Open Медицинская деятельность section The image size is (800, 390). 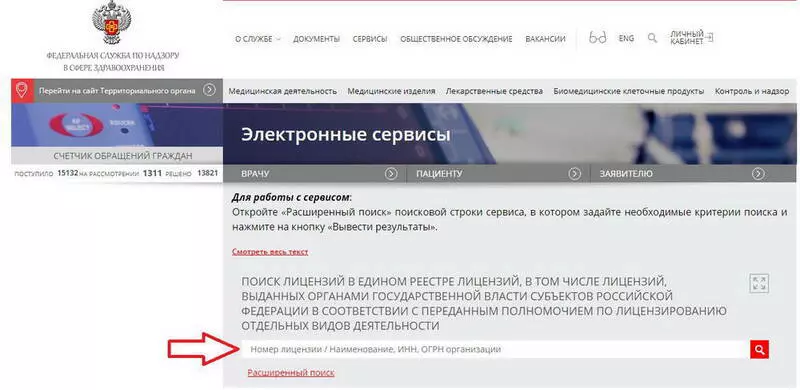(283, 91)
